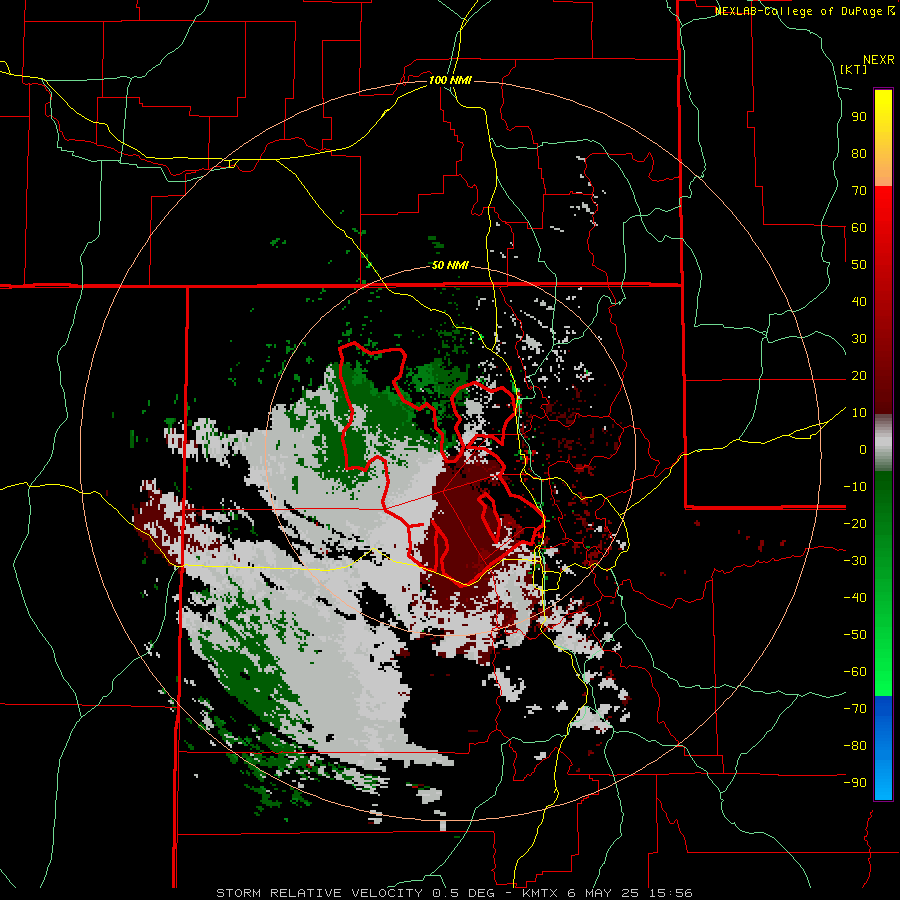Click the -60 value on velocity scale
This screenshot has width=900, height=900.
coord(855,672)
